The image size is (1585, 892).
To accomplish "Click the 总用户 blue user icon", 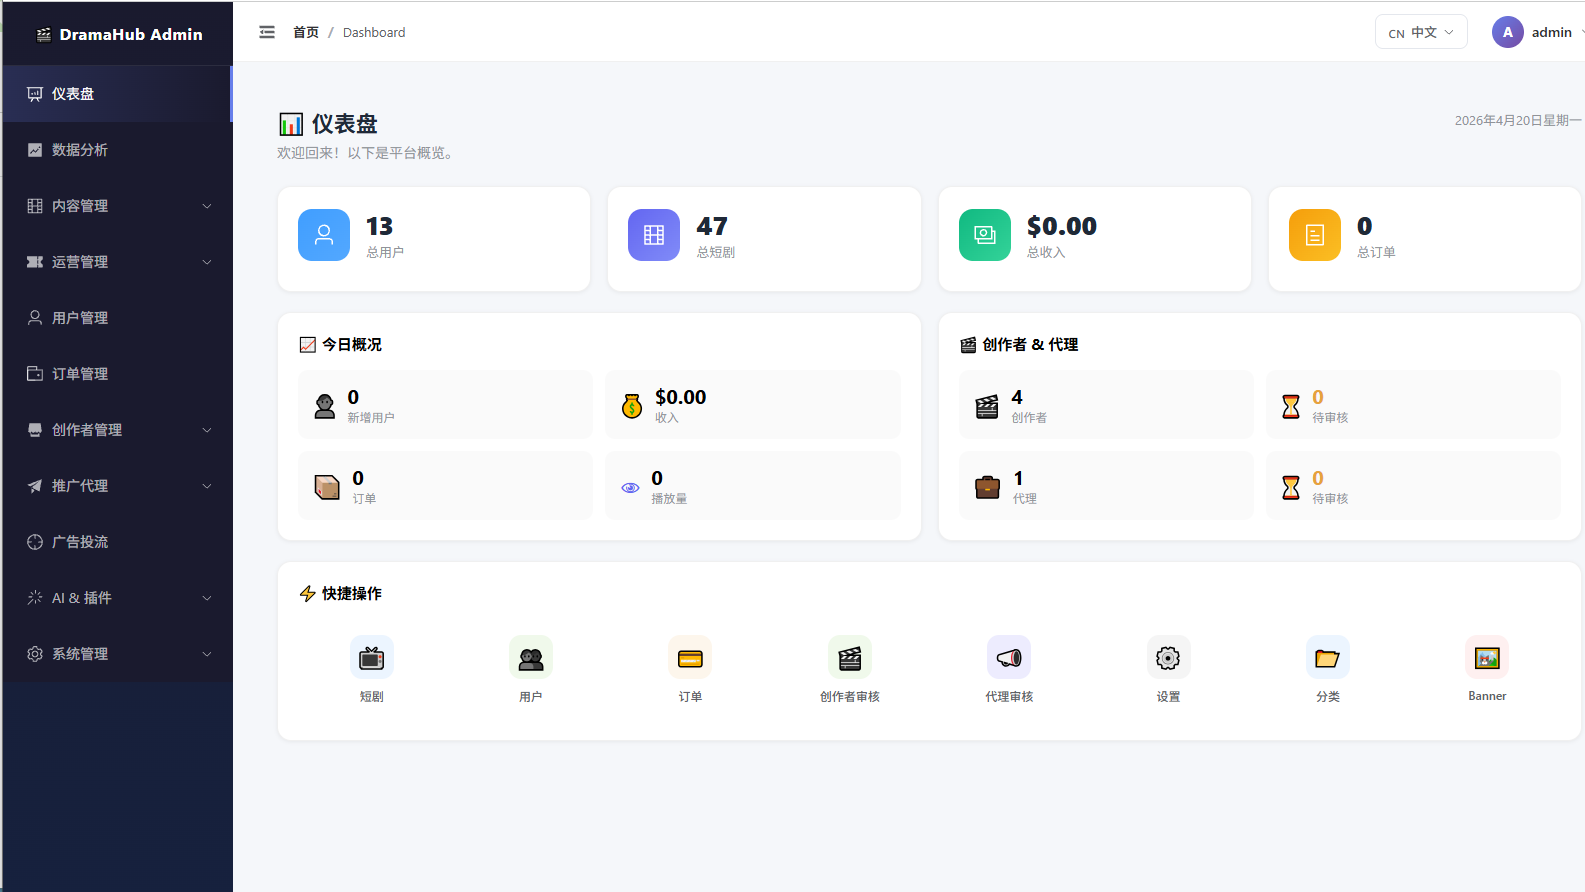I will tap(324, 235).
